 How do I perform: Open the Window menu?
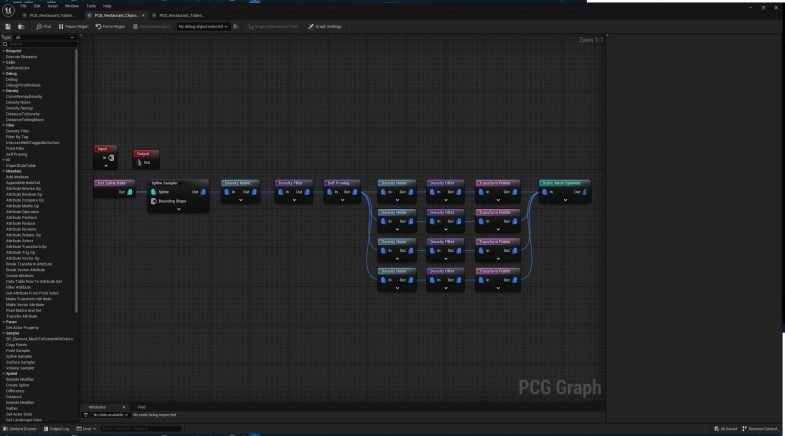pyautogui.click(x=72, y=6)
